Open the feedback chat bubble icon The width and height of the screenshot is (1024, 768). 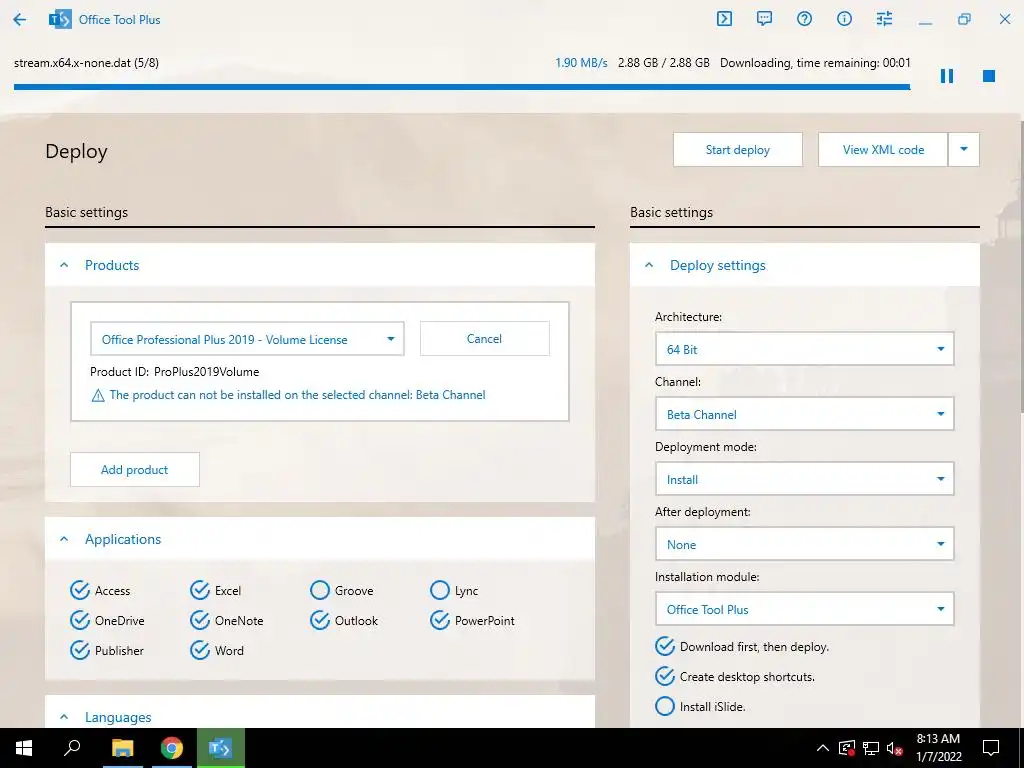[x=764, y=19]
